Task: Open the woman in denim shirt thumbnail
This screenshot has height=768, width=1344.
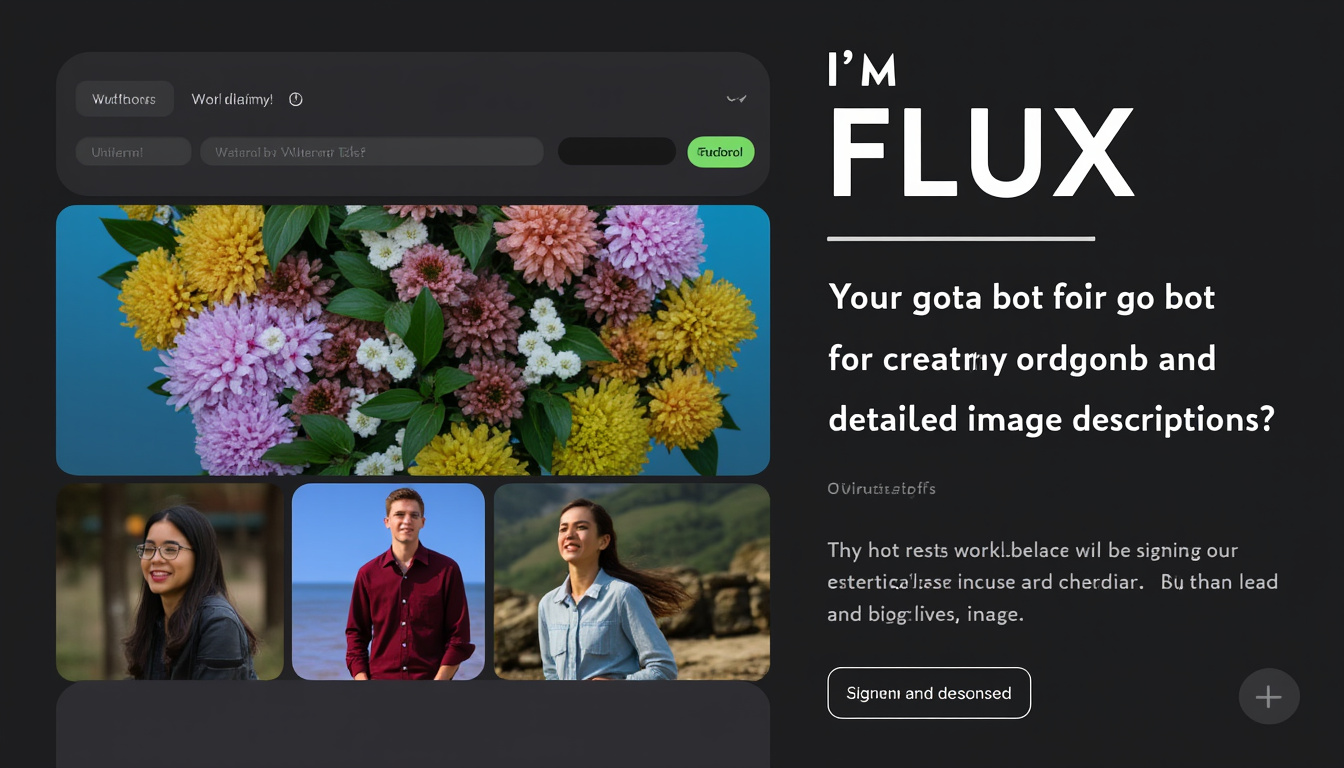Action: point(632,582)
